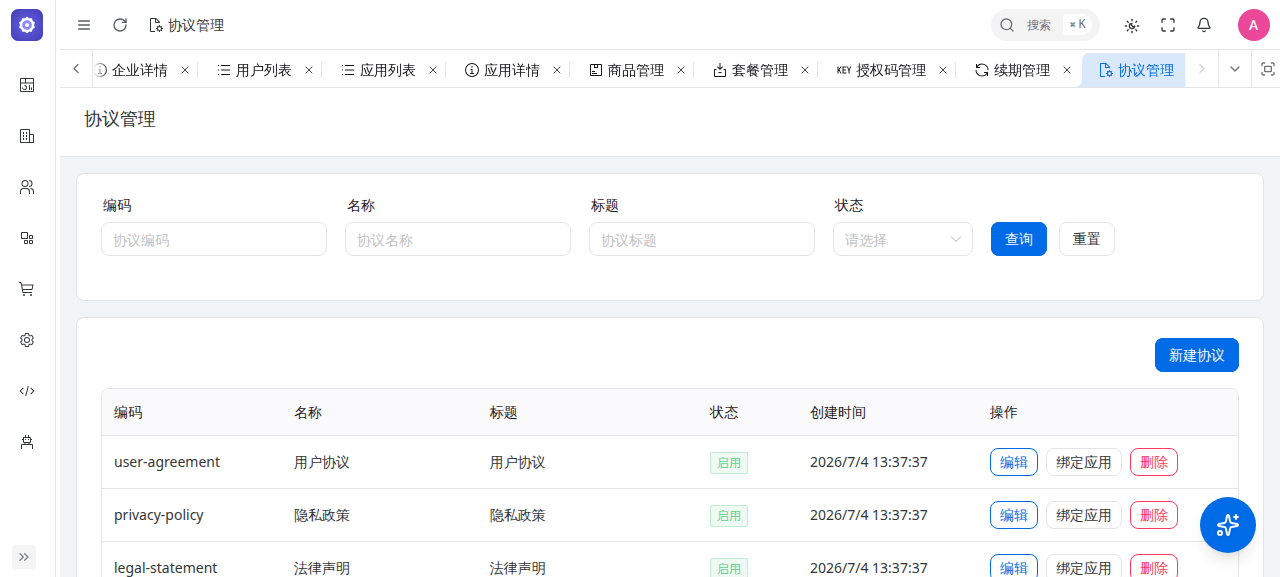The height and width of the screenshot is (577, 1280).
Task: Select the active 协议管理 tab
Action: pos(1136,70)
